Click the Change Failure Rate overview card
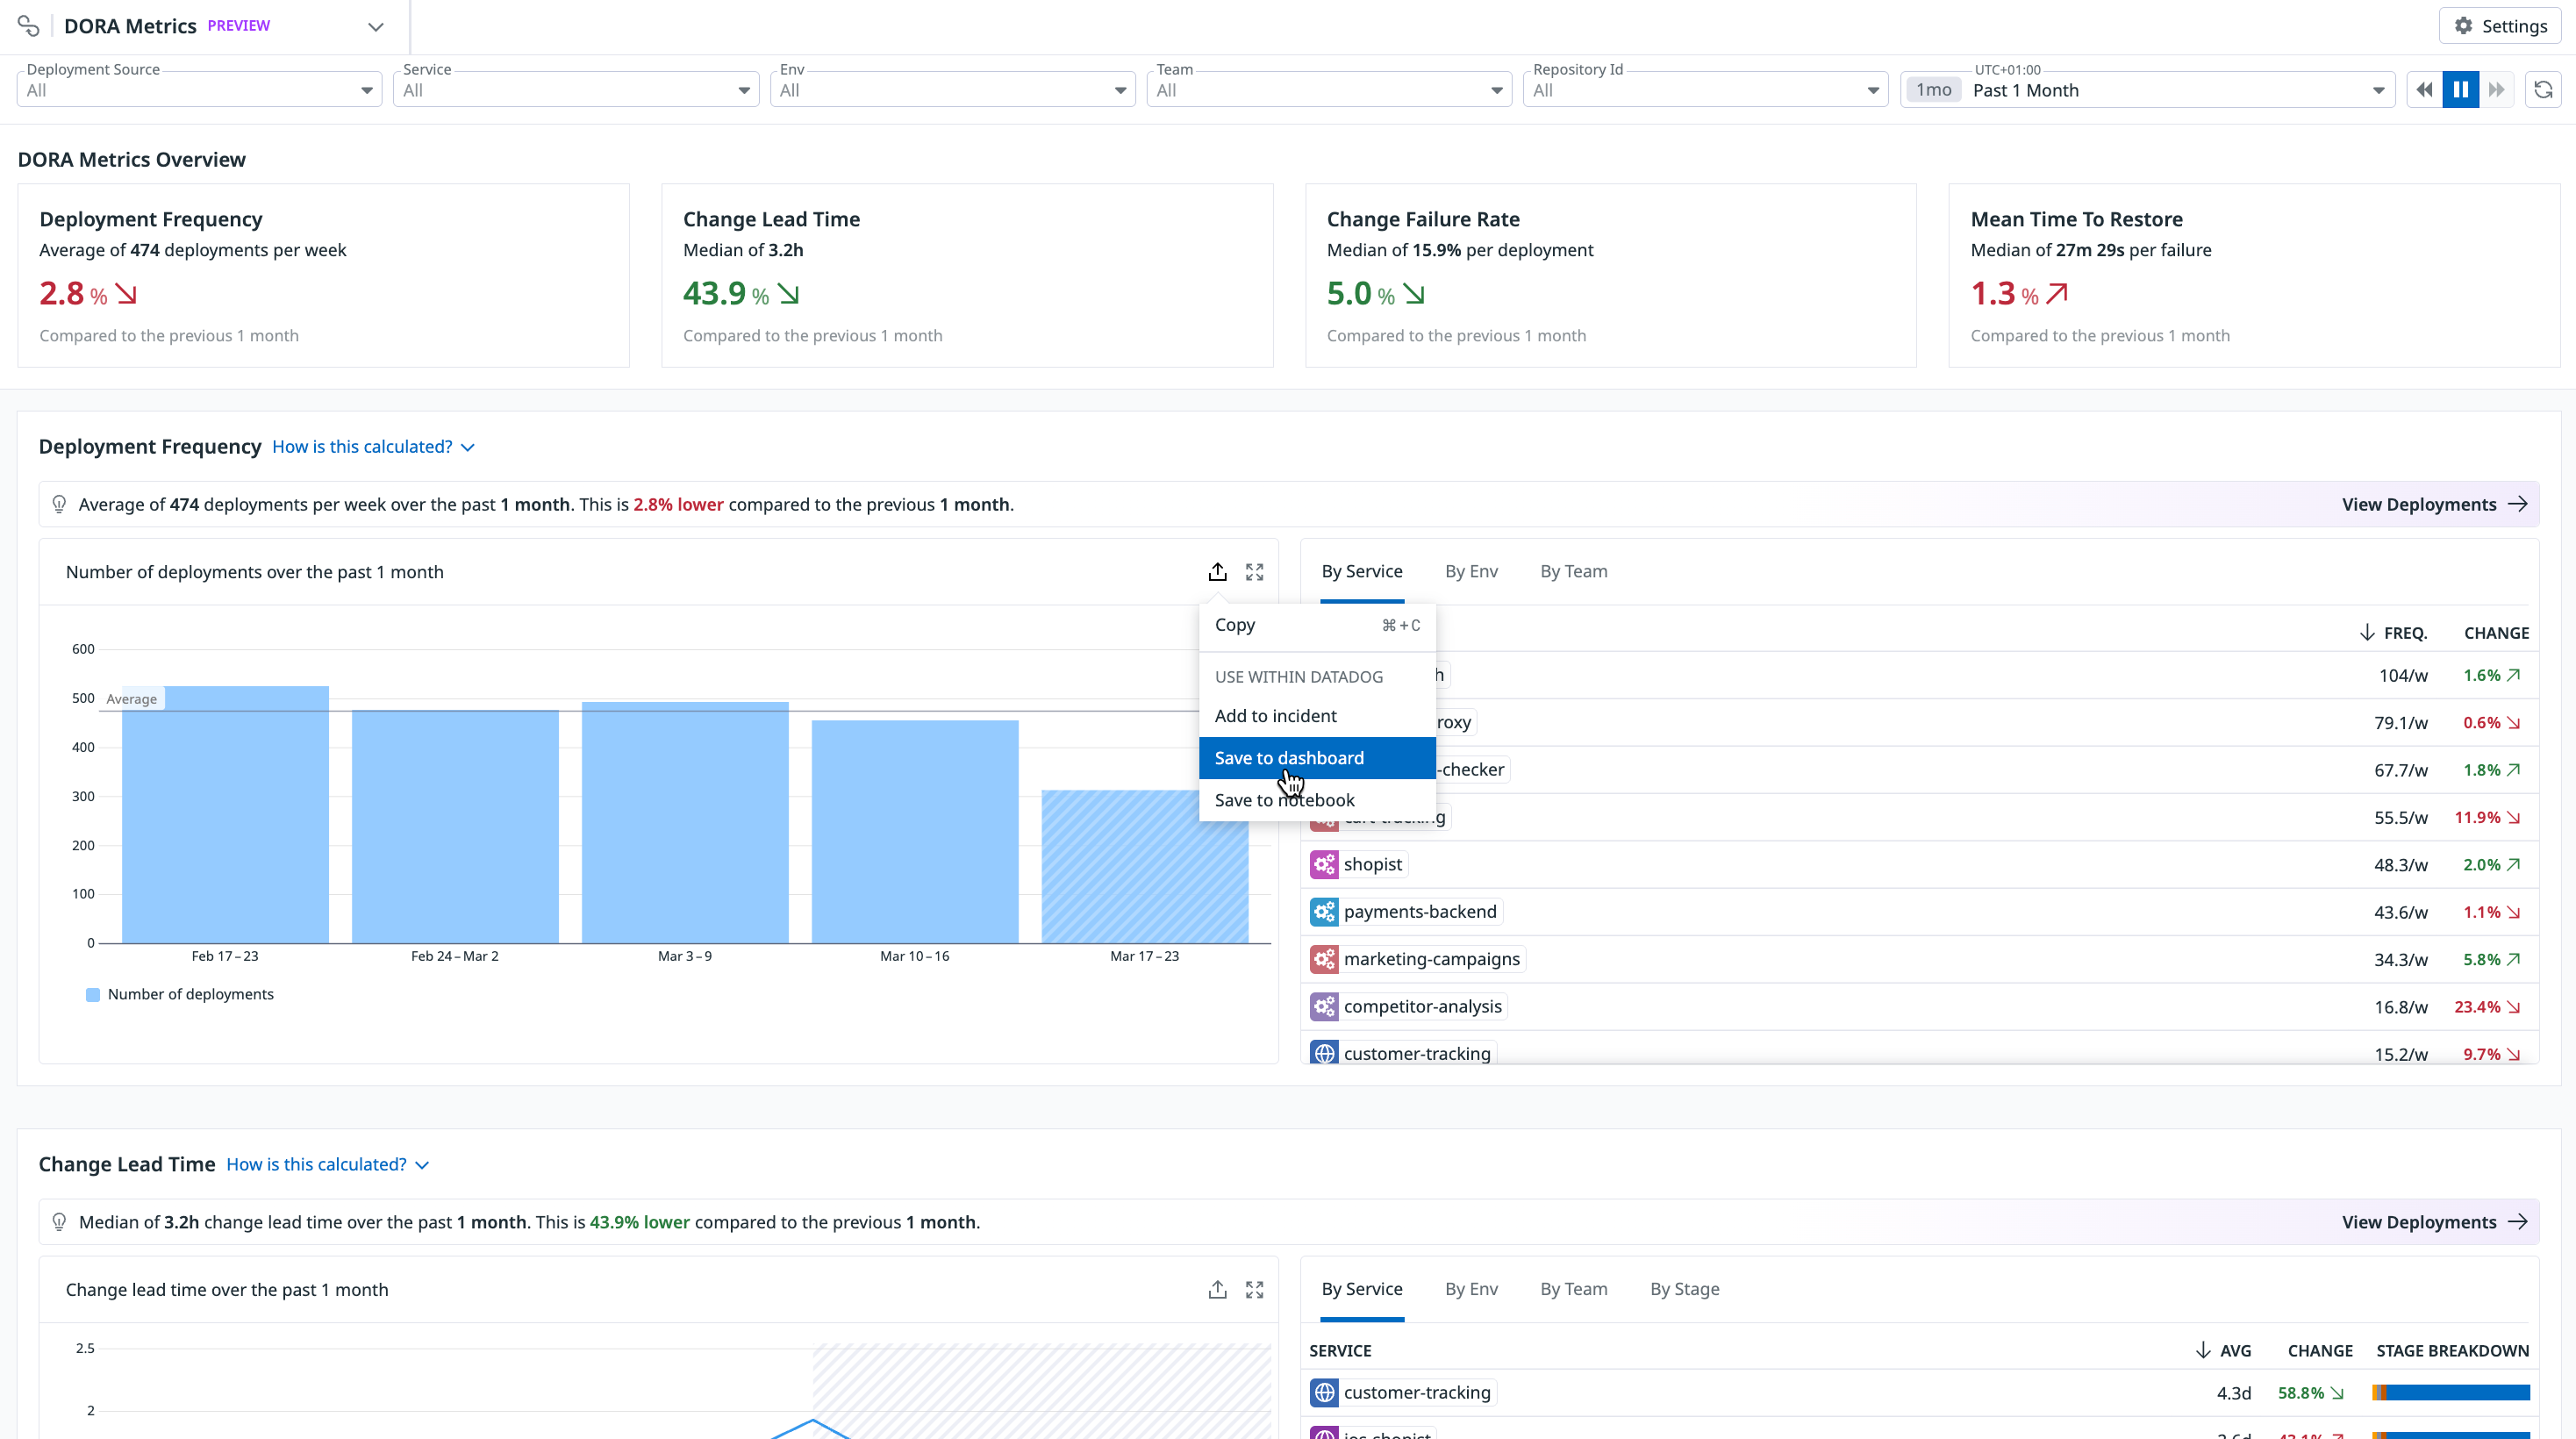Viewport: 2576px width, 1439px height. pyautogui.click(x=1611, y=275)
